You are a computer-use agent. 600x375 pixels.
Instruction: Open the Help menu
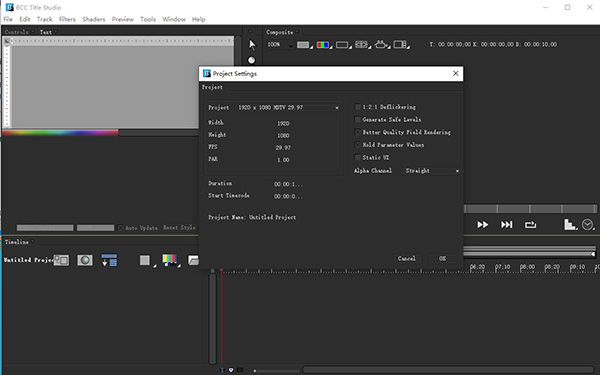click(x=199, y=19)
